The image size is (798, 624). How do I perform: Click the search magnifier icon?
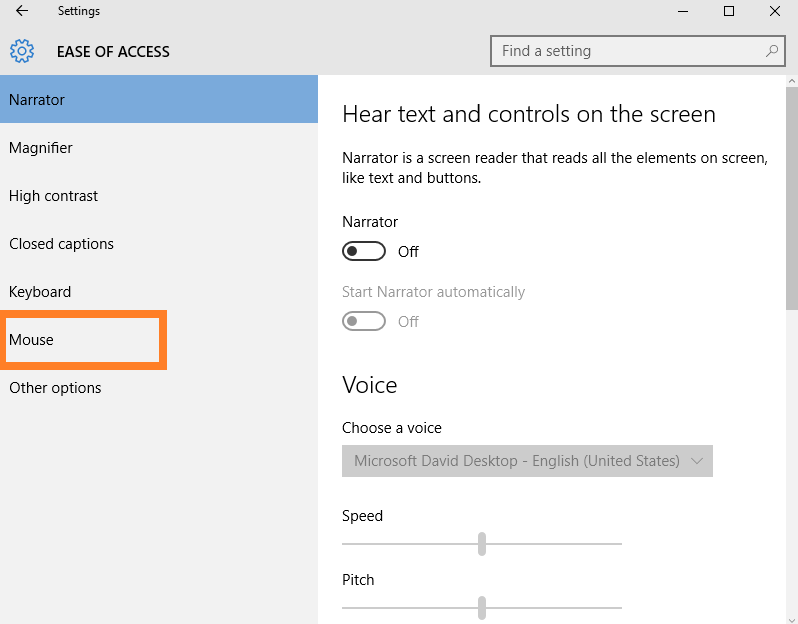click(x=771, y=51)
